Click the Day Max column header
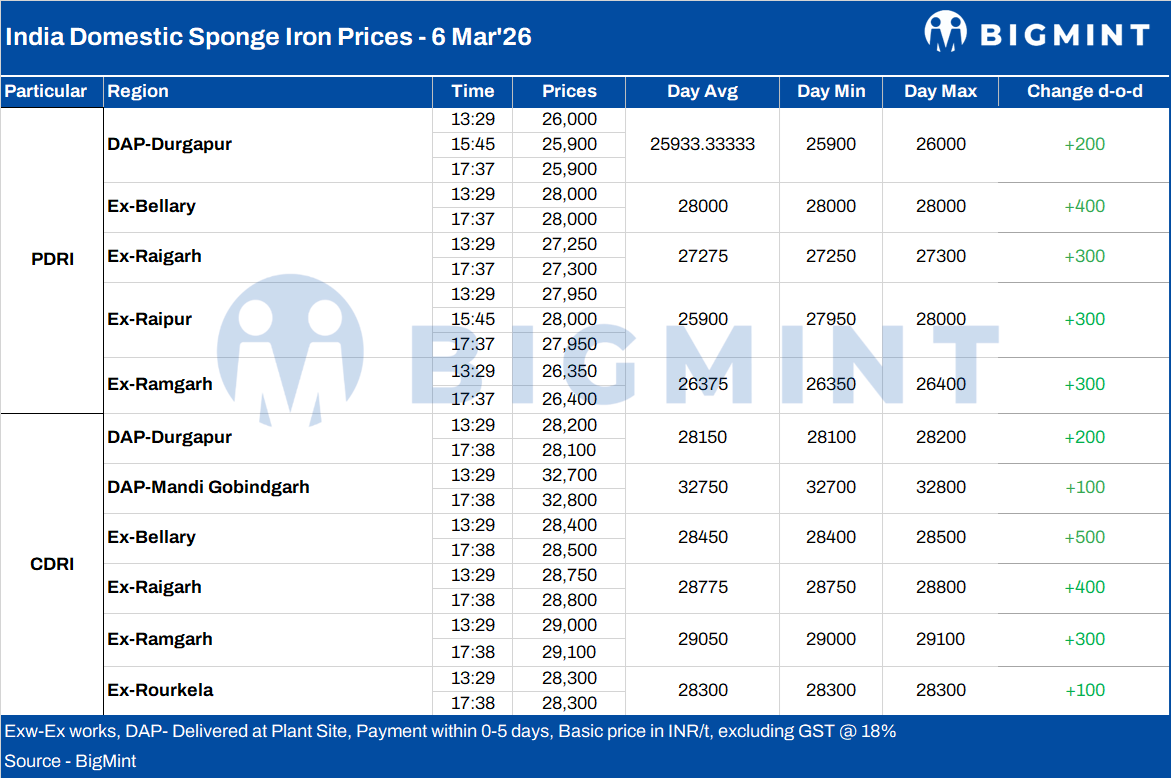 [x=940, y=91]
